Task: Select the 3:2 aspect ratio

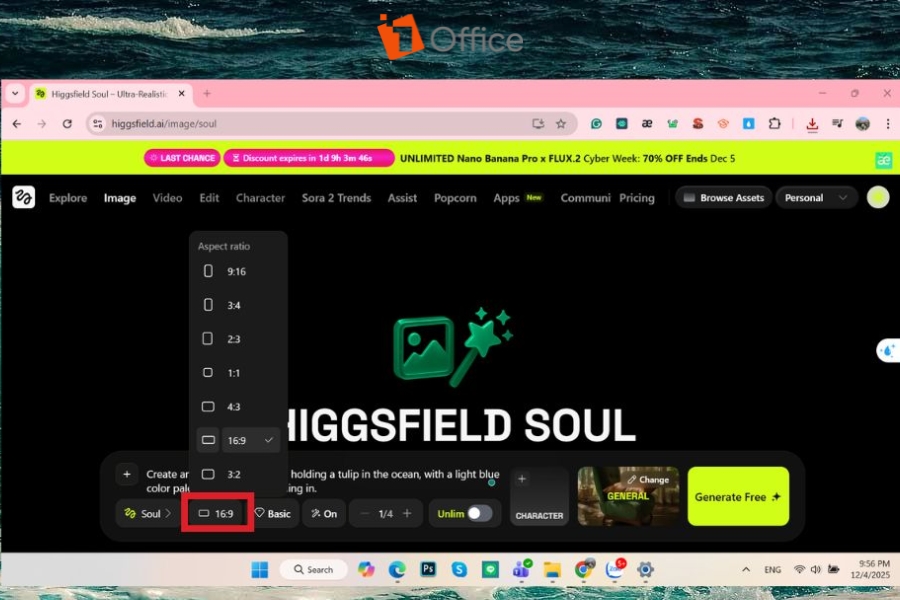Action: point(237,474)
